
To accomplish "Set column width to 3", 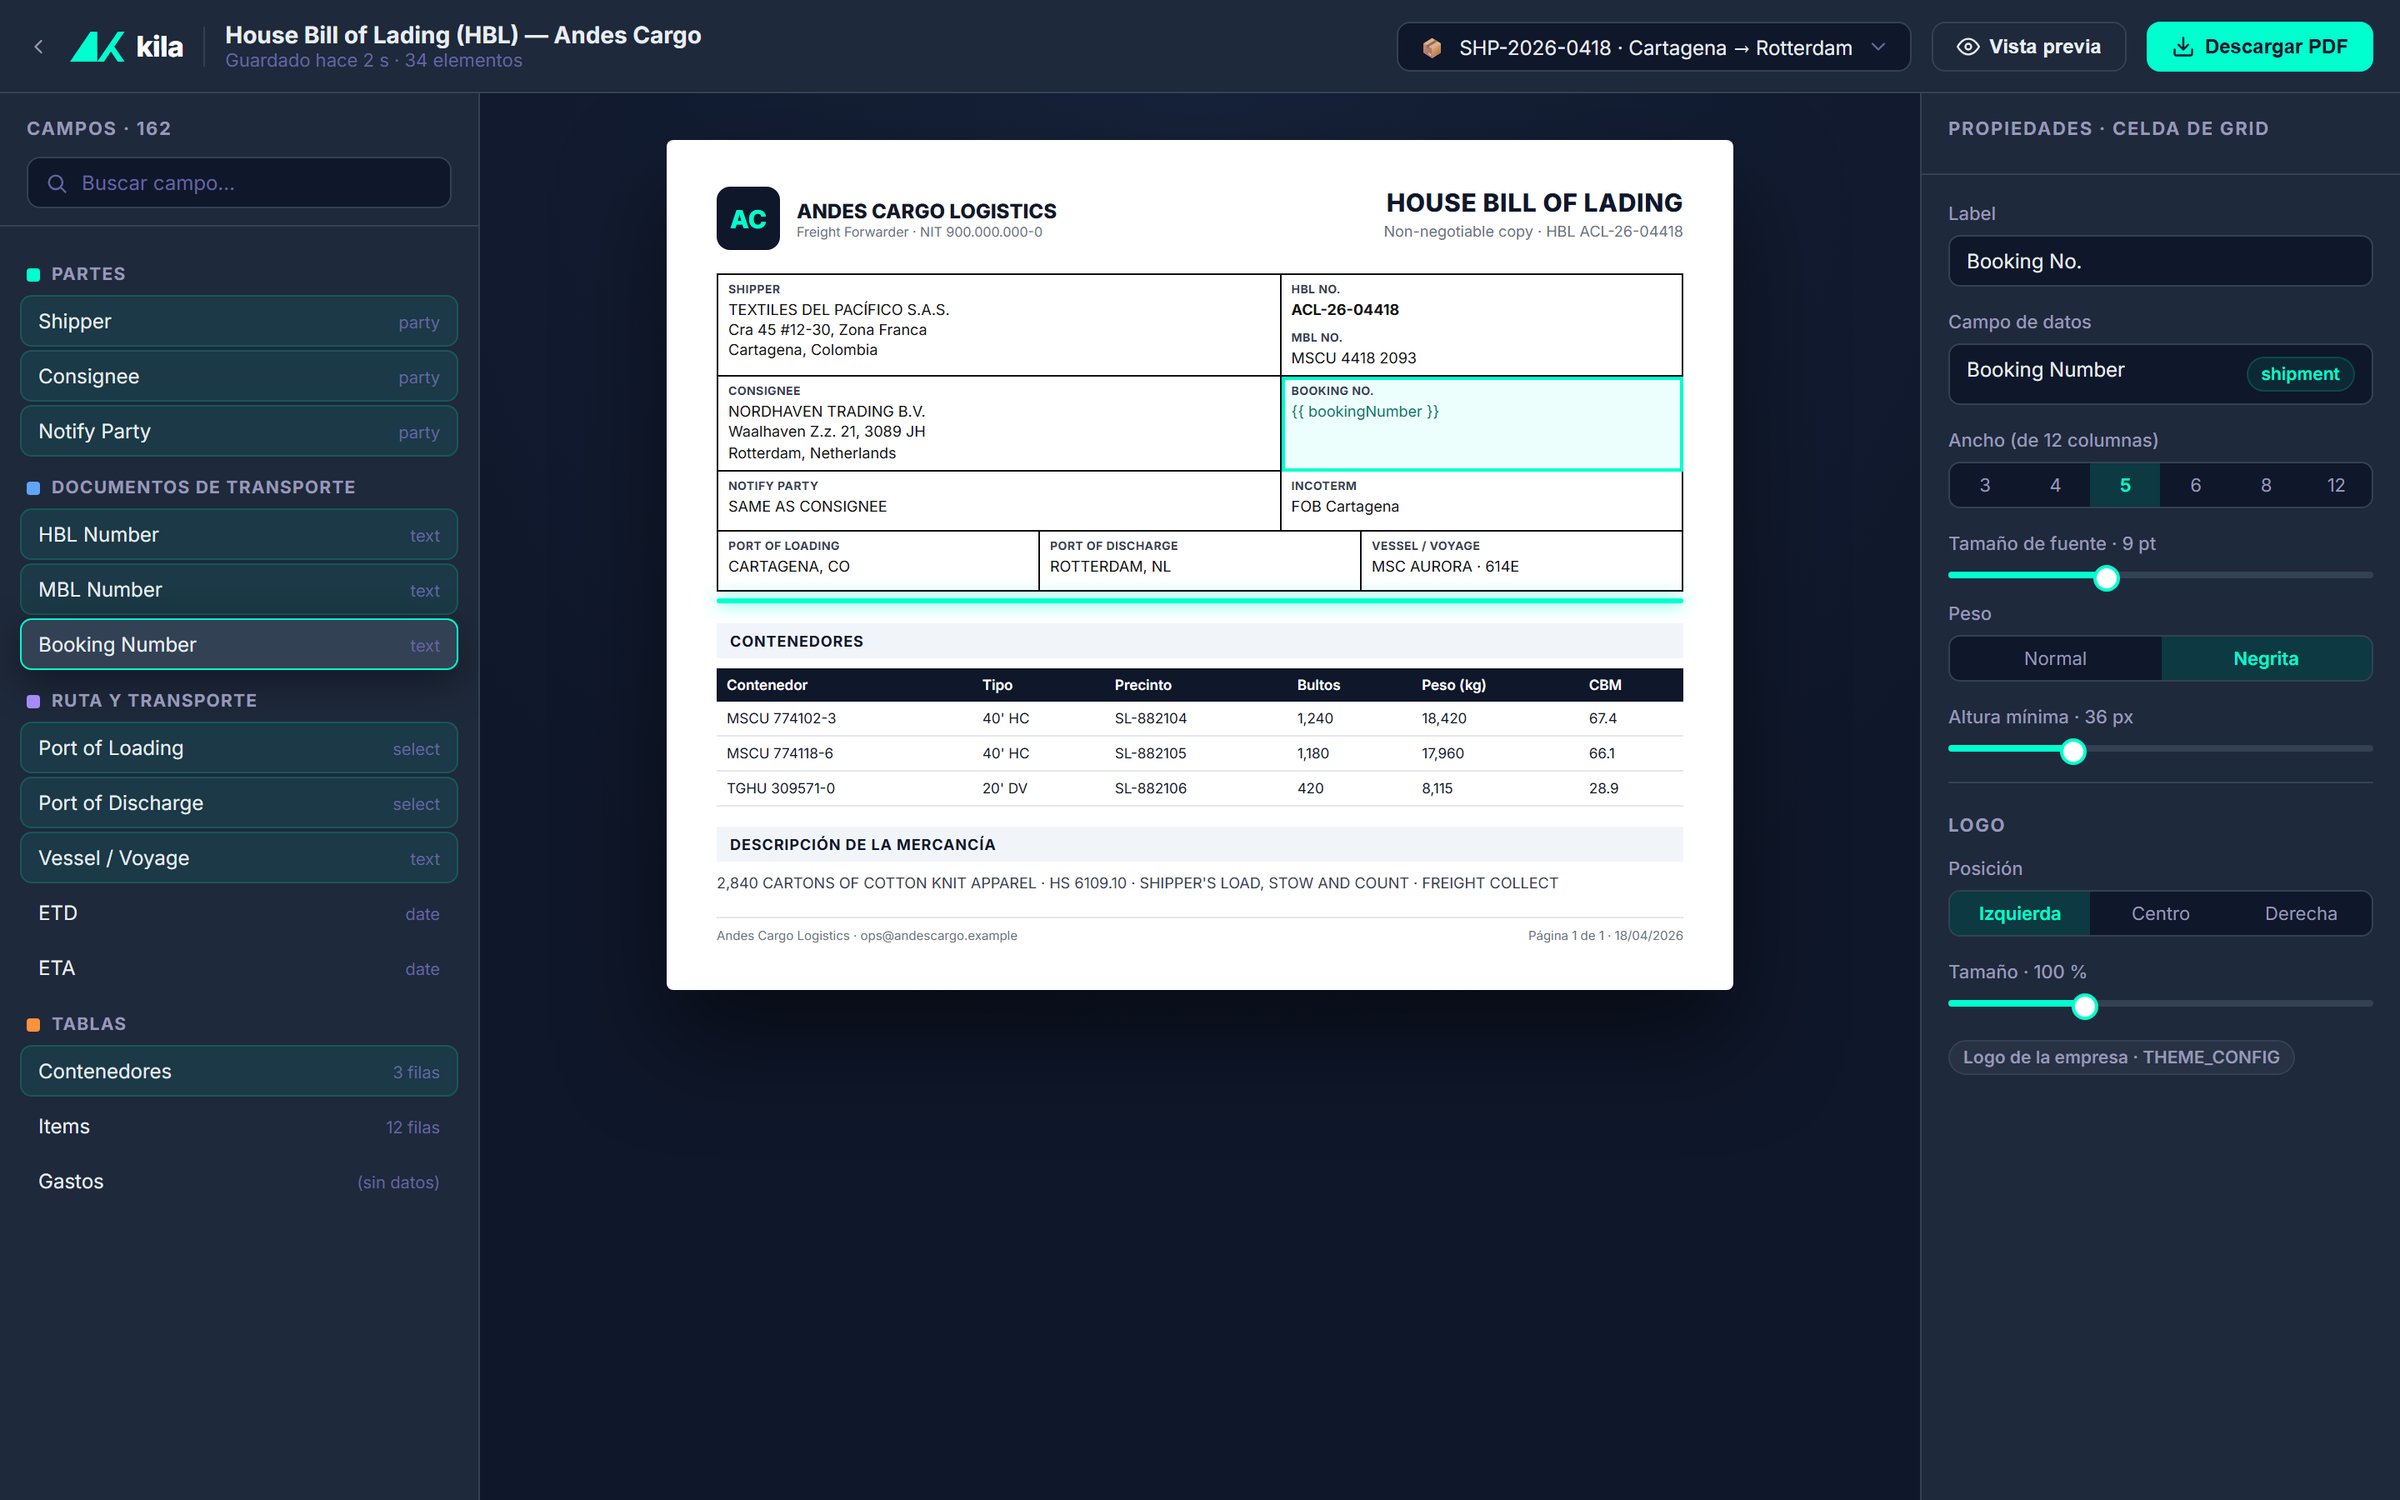I will (x=1984, y=485).
